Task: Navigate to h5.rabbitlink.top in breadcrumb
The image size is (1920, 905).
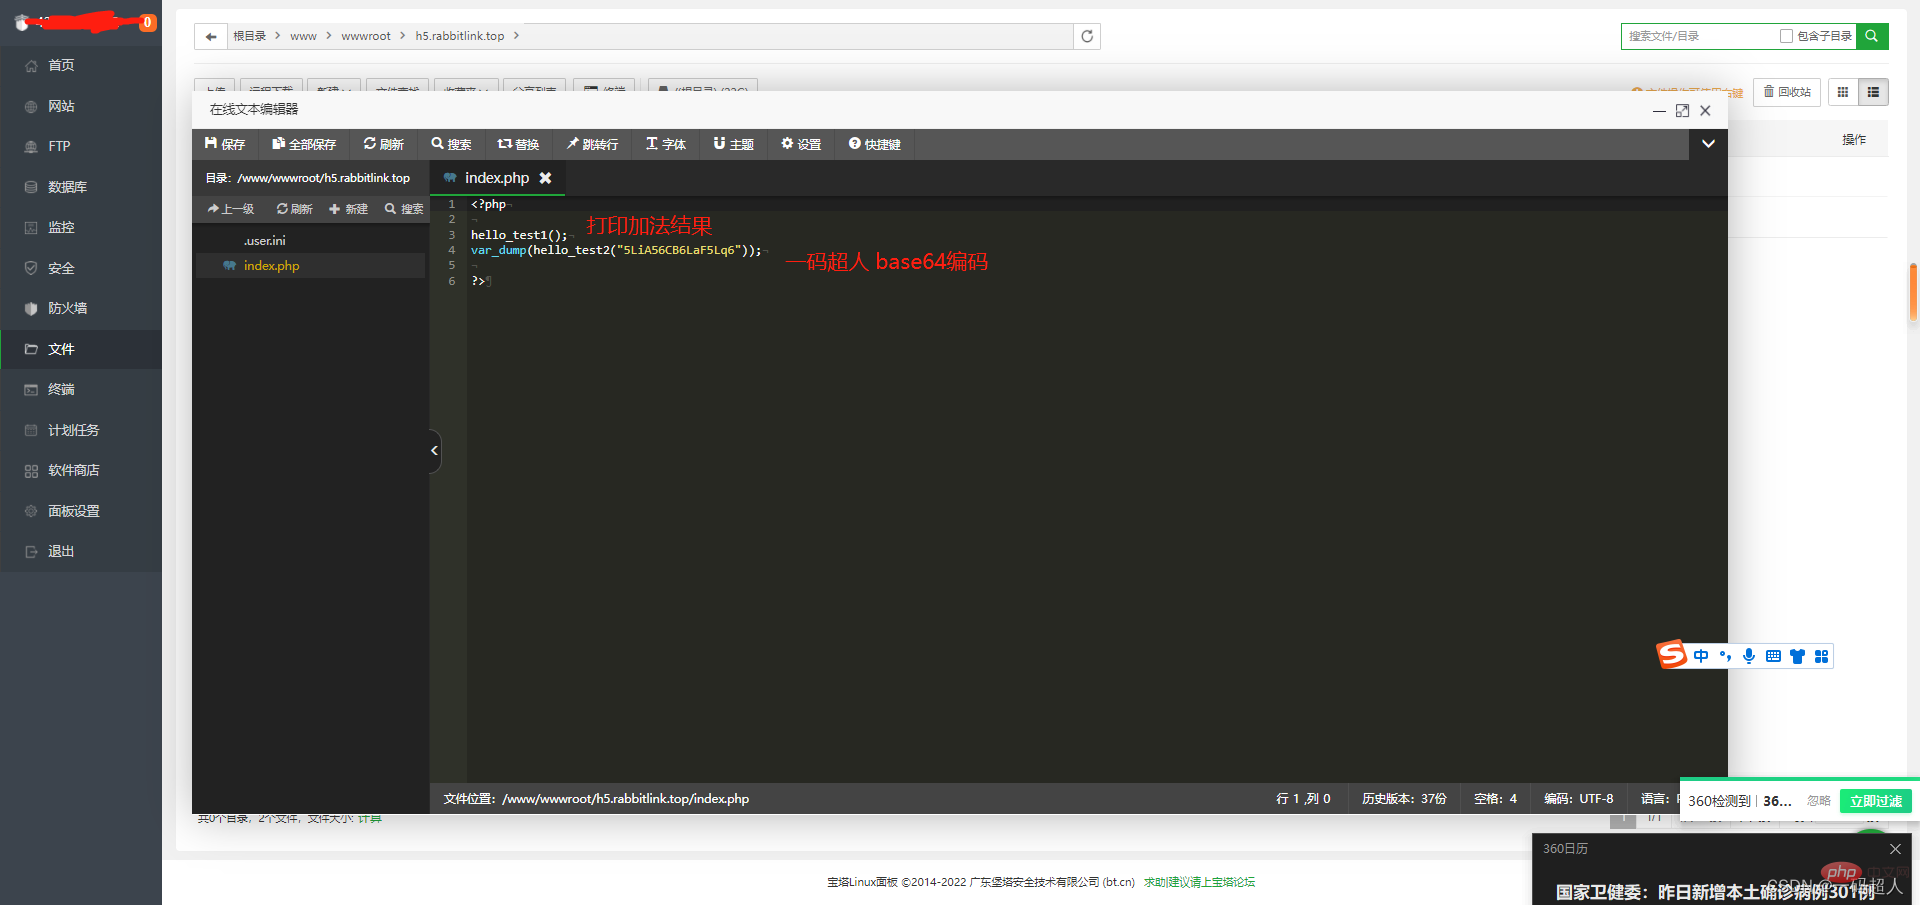Action: pyautogui.click(x=460, y=36)
